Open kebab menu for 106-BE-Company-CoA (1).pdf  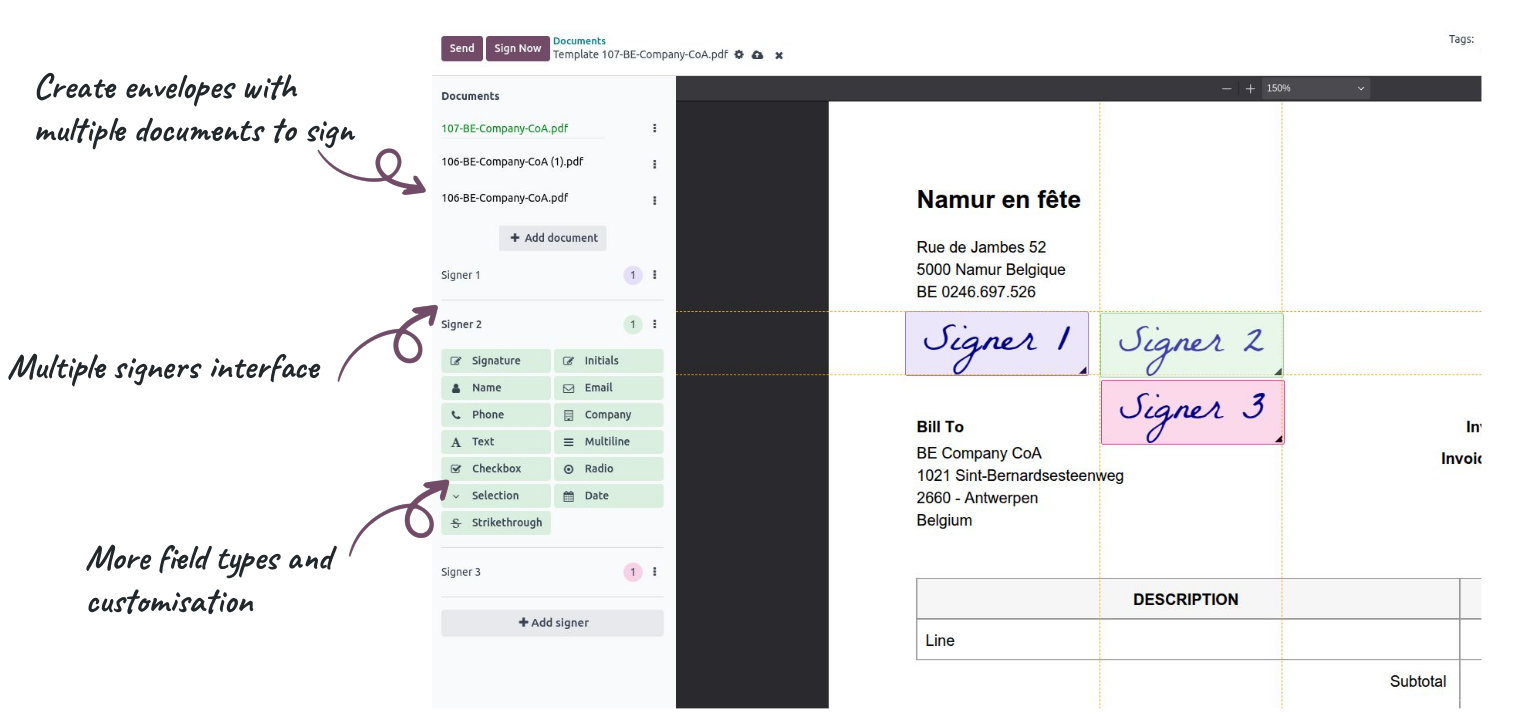click(x=655, y=164)
